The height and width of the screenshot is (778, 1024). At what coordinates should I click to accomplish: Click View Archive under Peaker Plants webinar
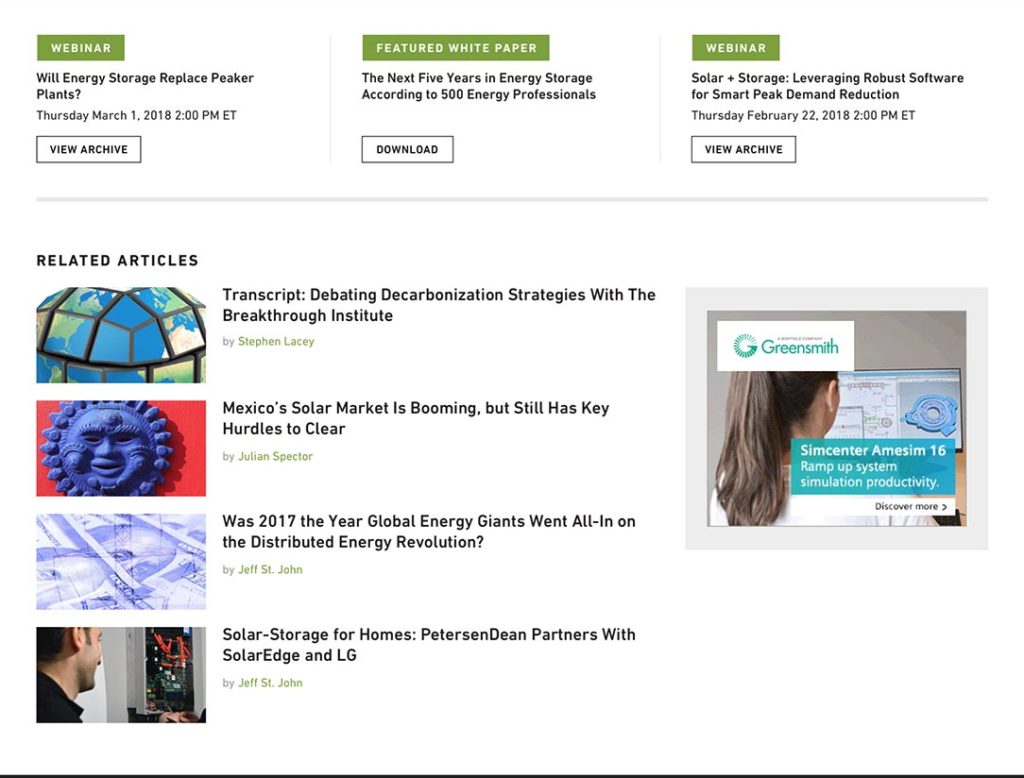[x=88, y=149]
